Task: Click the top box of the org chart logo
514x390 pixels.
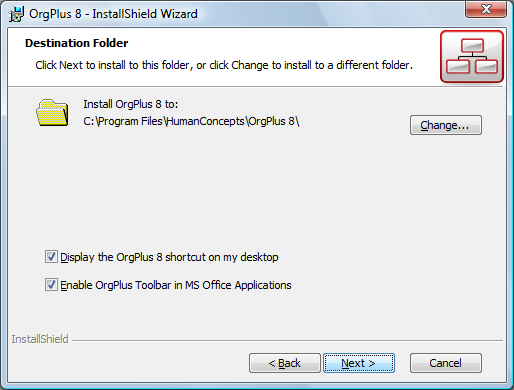Action: click(472, 46)
